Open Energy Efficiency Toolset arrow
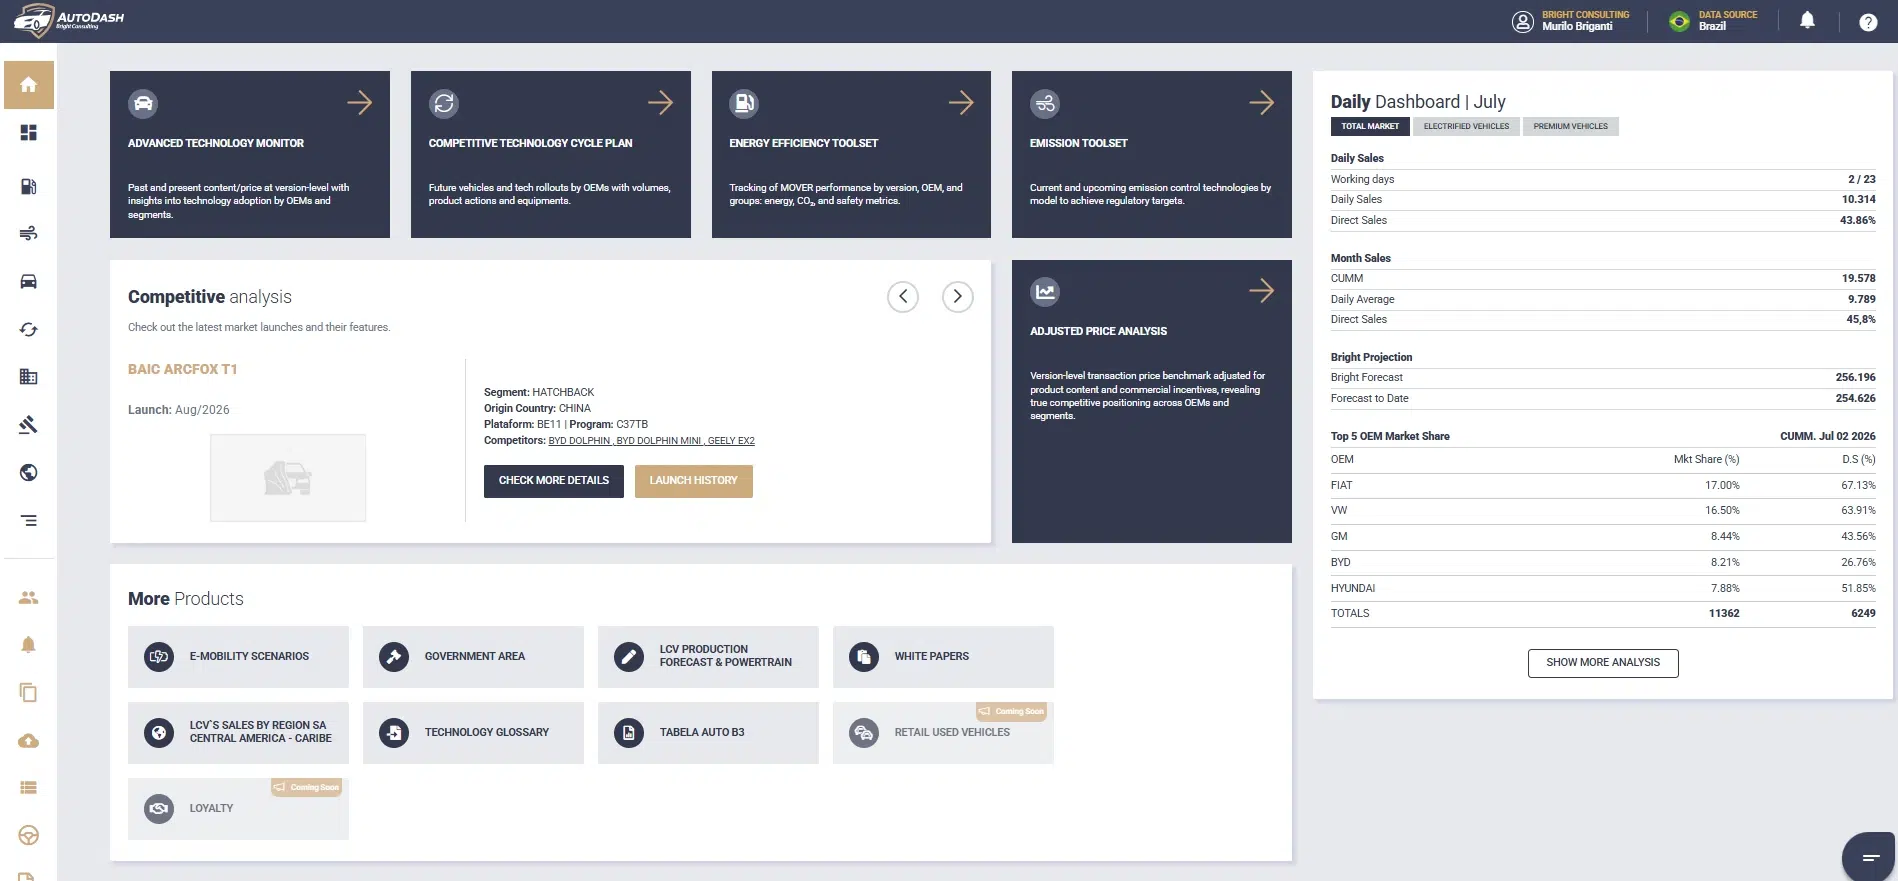This screenshot has width=1898, height=881. click(x=961, y=102)
